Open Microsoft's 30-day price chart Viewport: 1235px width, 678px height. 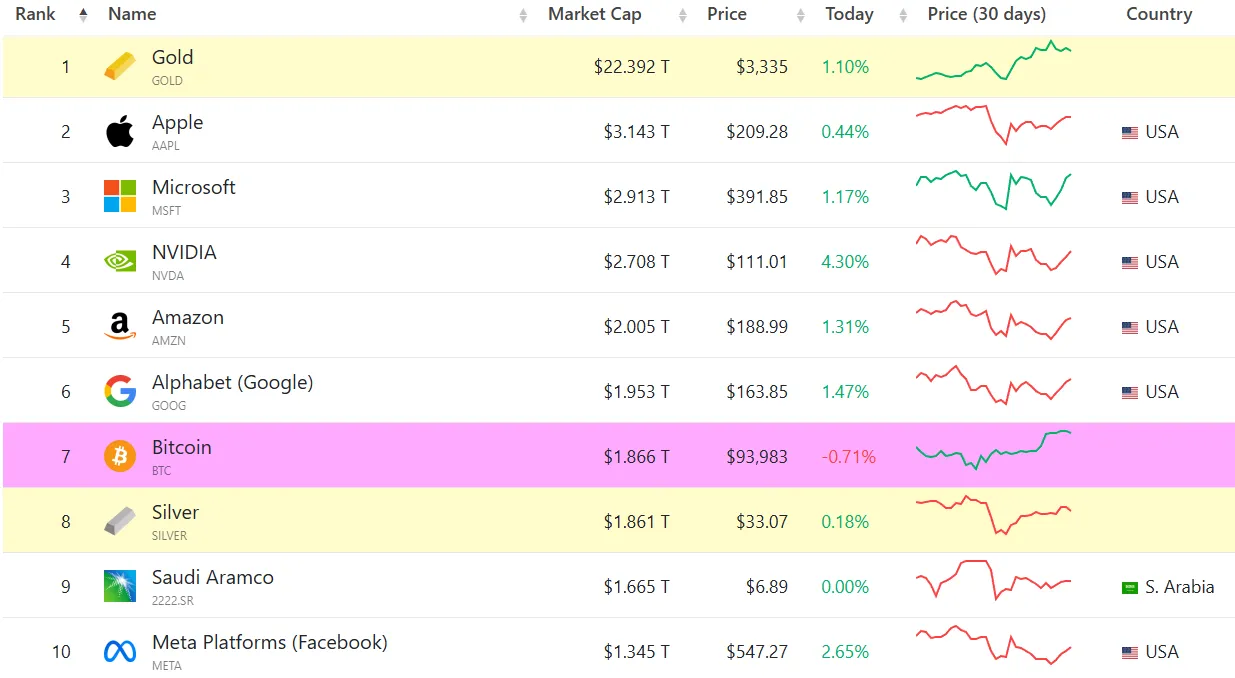coord(993,190)
